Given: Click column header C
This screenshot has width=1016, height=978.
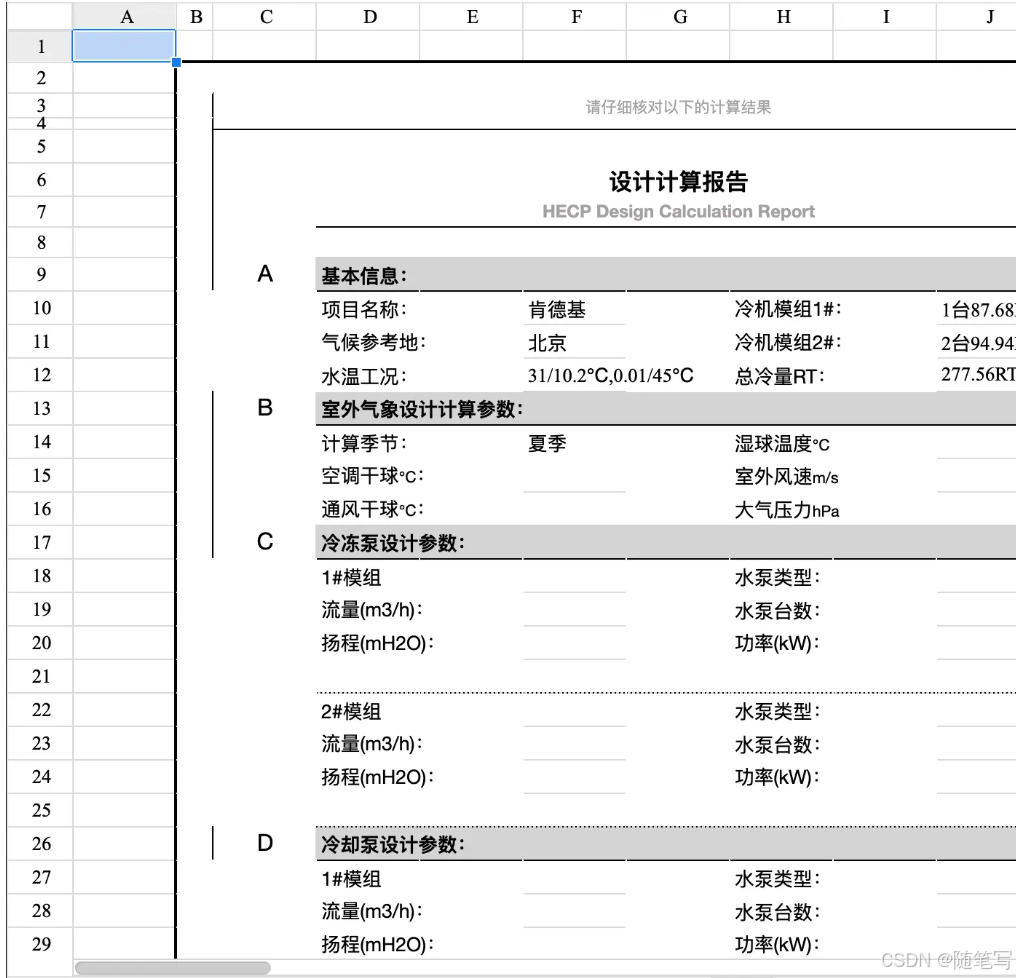Looking at the screenshot, I should [x=266, y=16].
